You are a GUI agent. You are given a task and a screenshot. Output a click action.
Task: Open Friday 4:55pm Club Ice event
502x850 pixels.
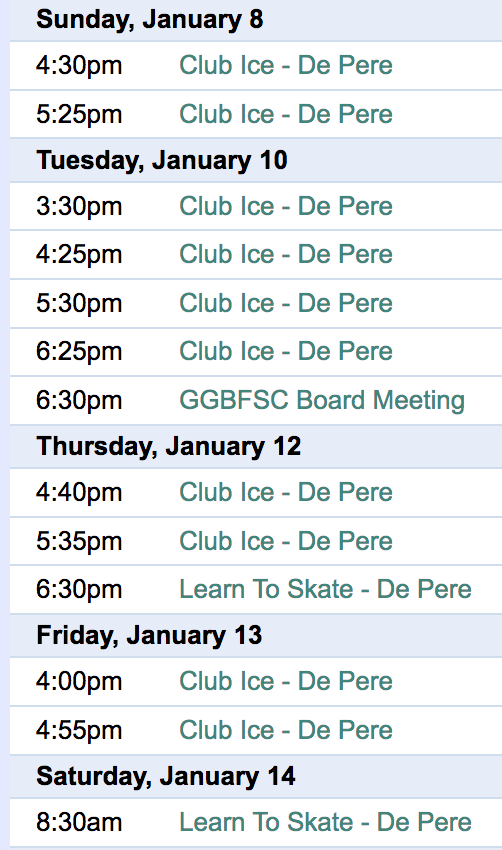pyautogui.click(x=286, y=730)
